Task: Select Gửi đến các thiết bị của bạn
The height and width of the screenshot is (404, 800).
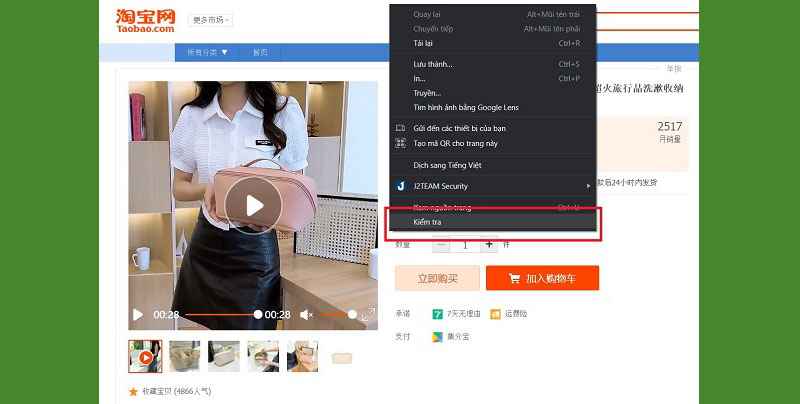Action: point(493,128)
